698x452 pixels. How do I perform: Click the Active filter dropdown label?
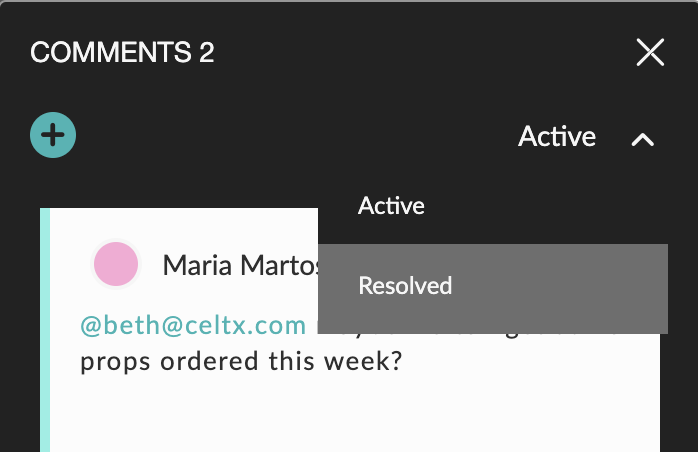click(x=557, y=136)
